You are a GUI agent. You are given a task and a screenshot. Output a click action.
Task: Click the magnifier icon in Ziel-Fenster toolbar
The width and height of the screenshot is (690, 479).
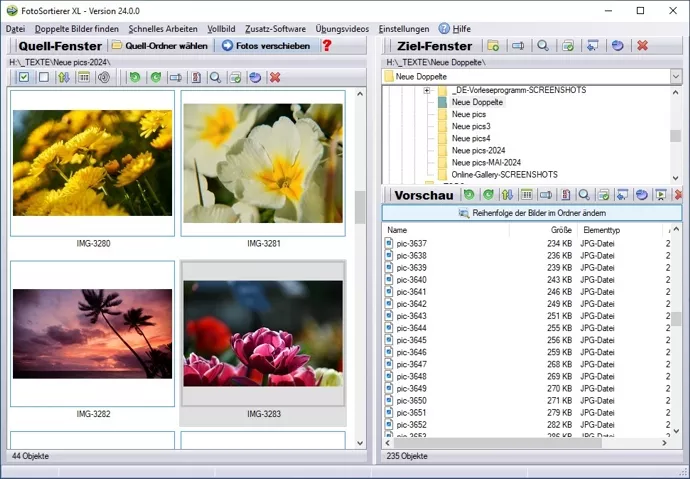tap(542, 46)
